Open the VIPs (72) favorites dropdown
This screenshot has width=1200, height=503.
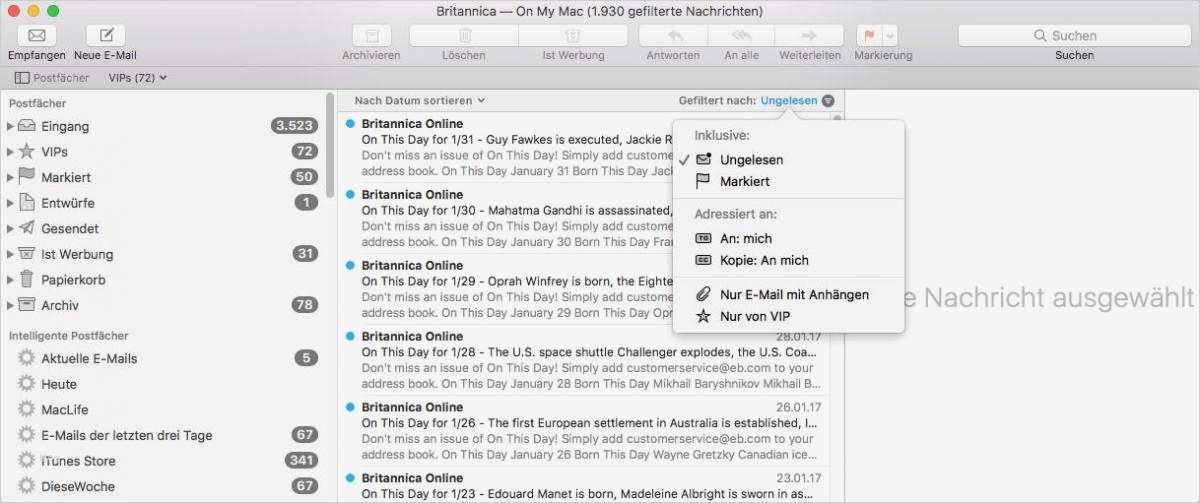pyautogui.click(x=137, y=77)
